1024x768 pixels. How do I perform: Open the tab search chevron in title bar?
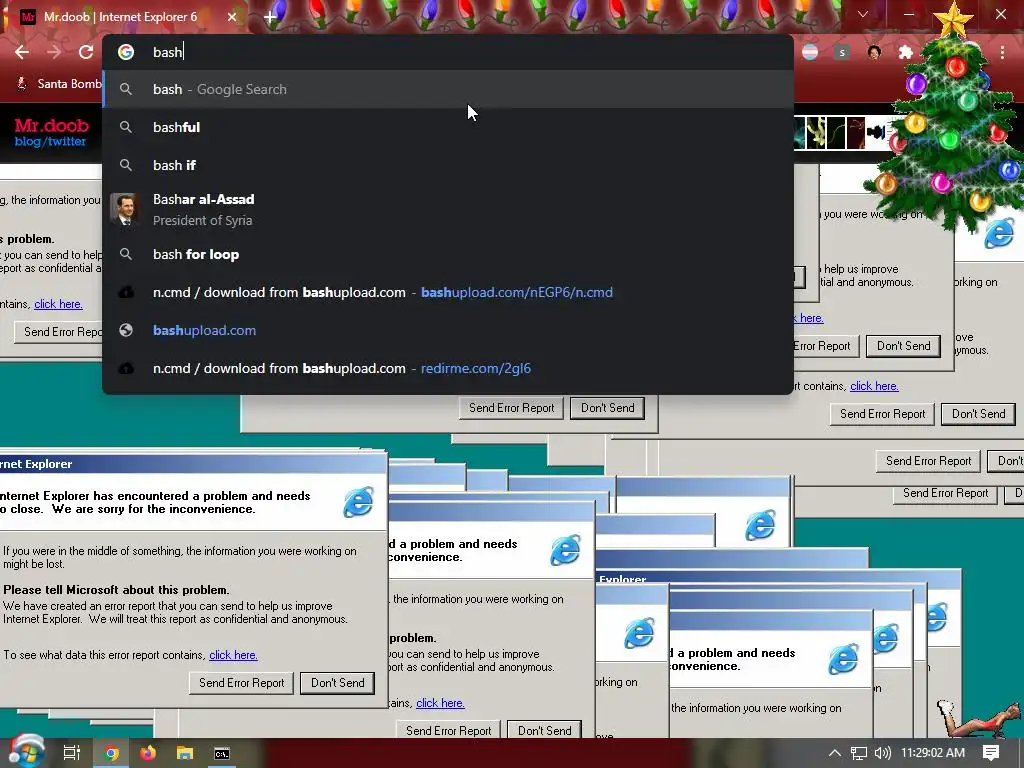point(863,14)
